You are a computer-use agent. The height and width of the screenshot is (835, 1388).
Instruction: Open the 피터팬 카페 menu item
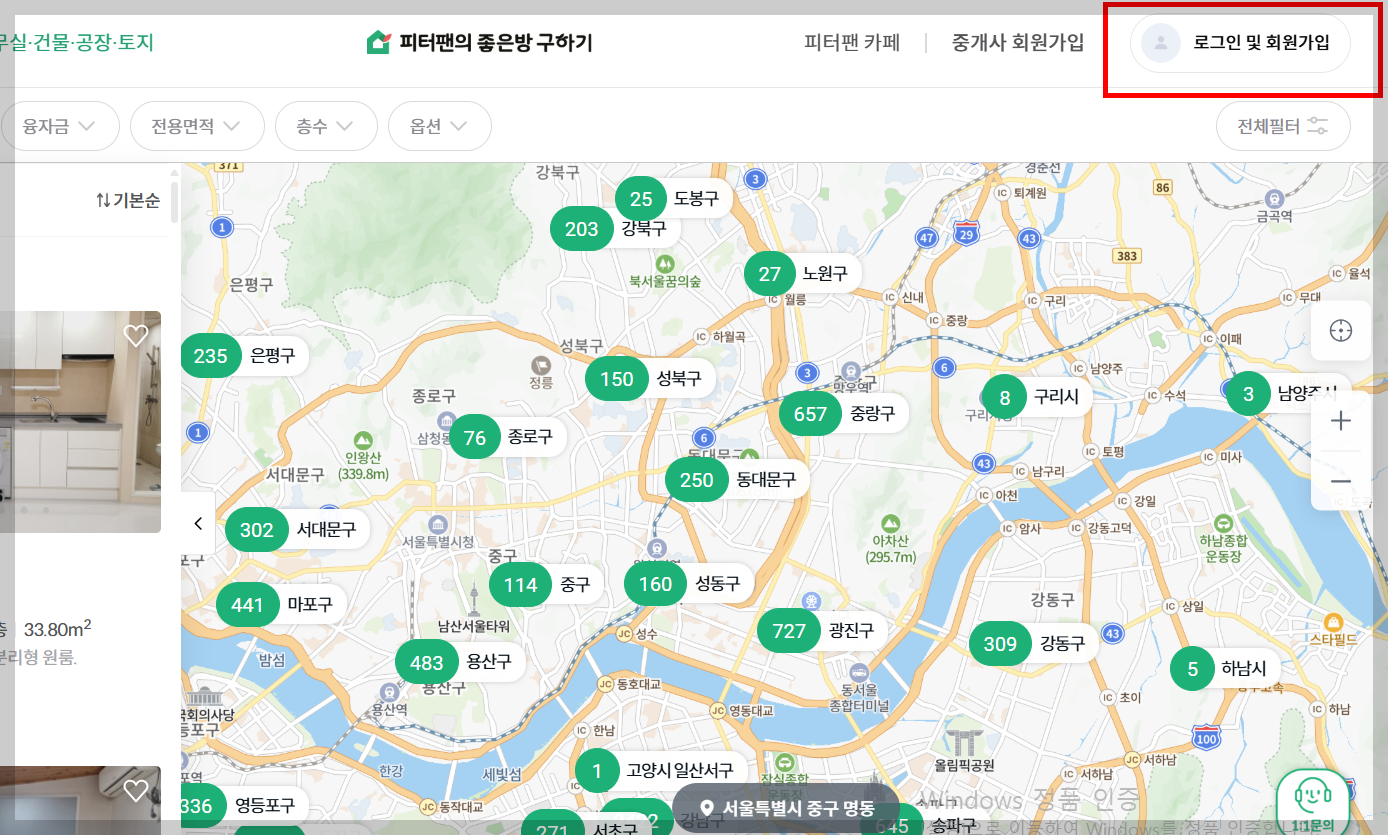pos(851,42)
